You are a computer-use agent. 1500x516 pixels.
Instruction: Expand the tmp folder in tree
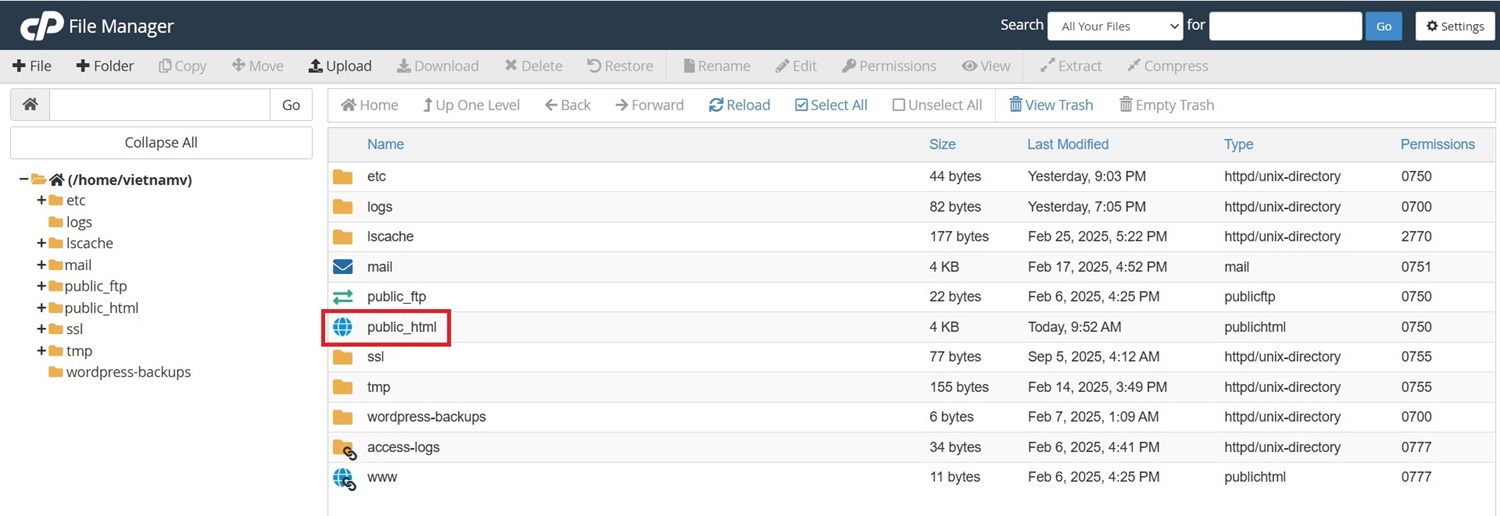[42, 351]
